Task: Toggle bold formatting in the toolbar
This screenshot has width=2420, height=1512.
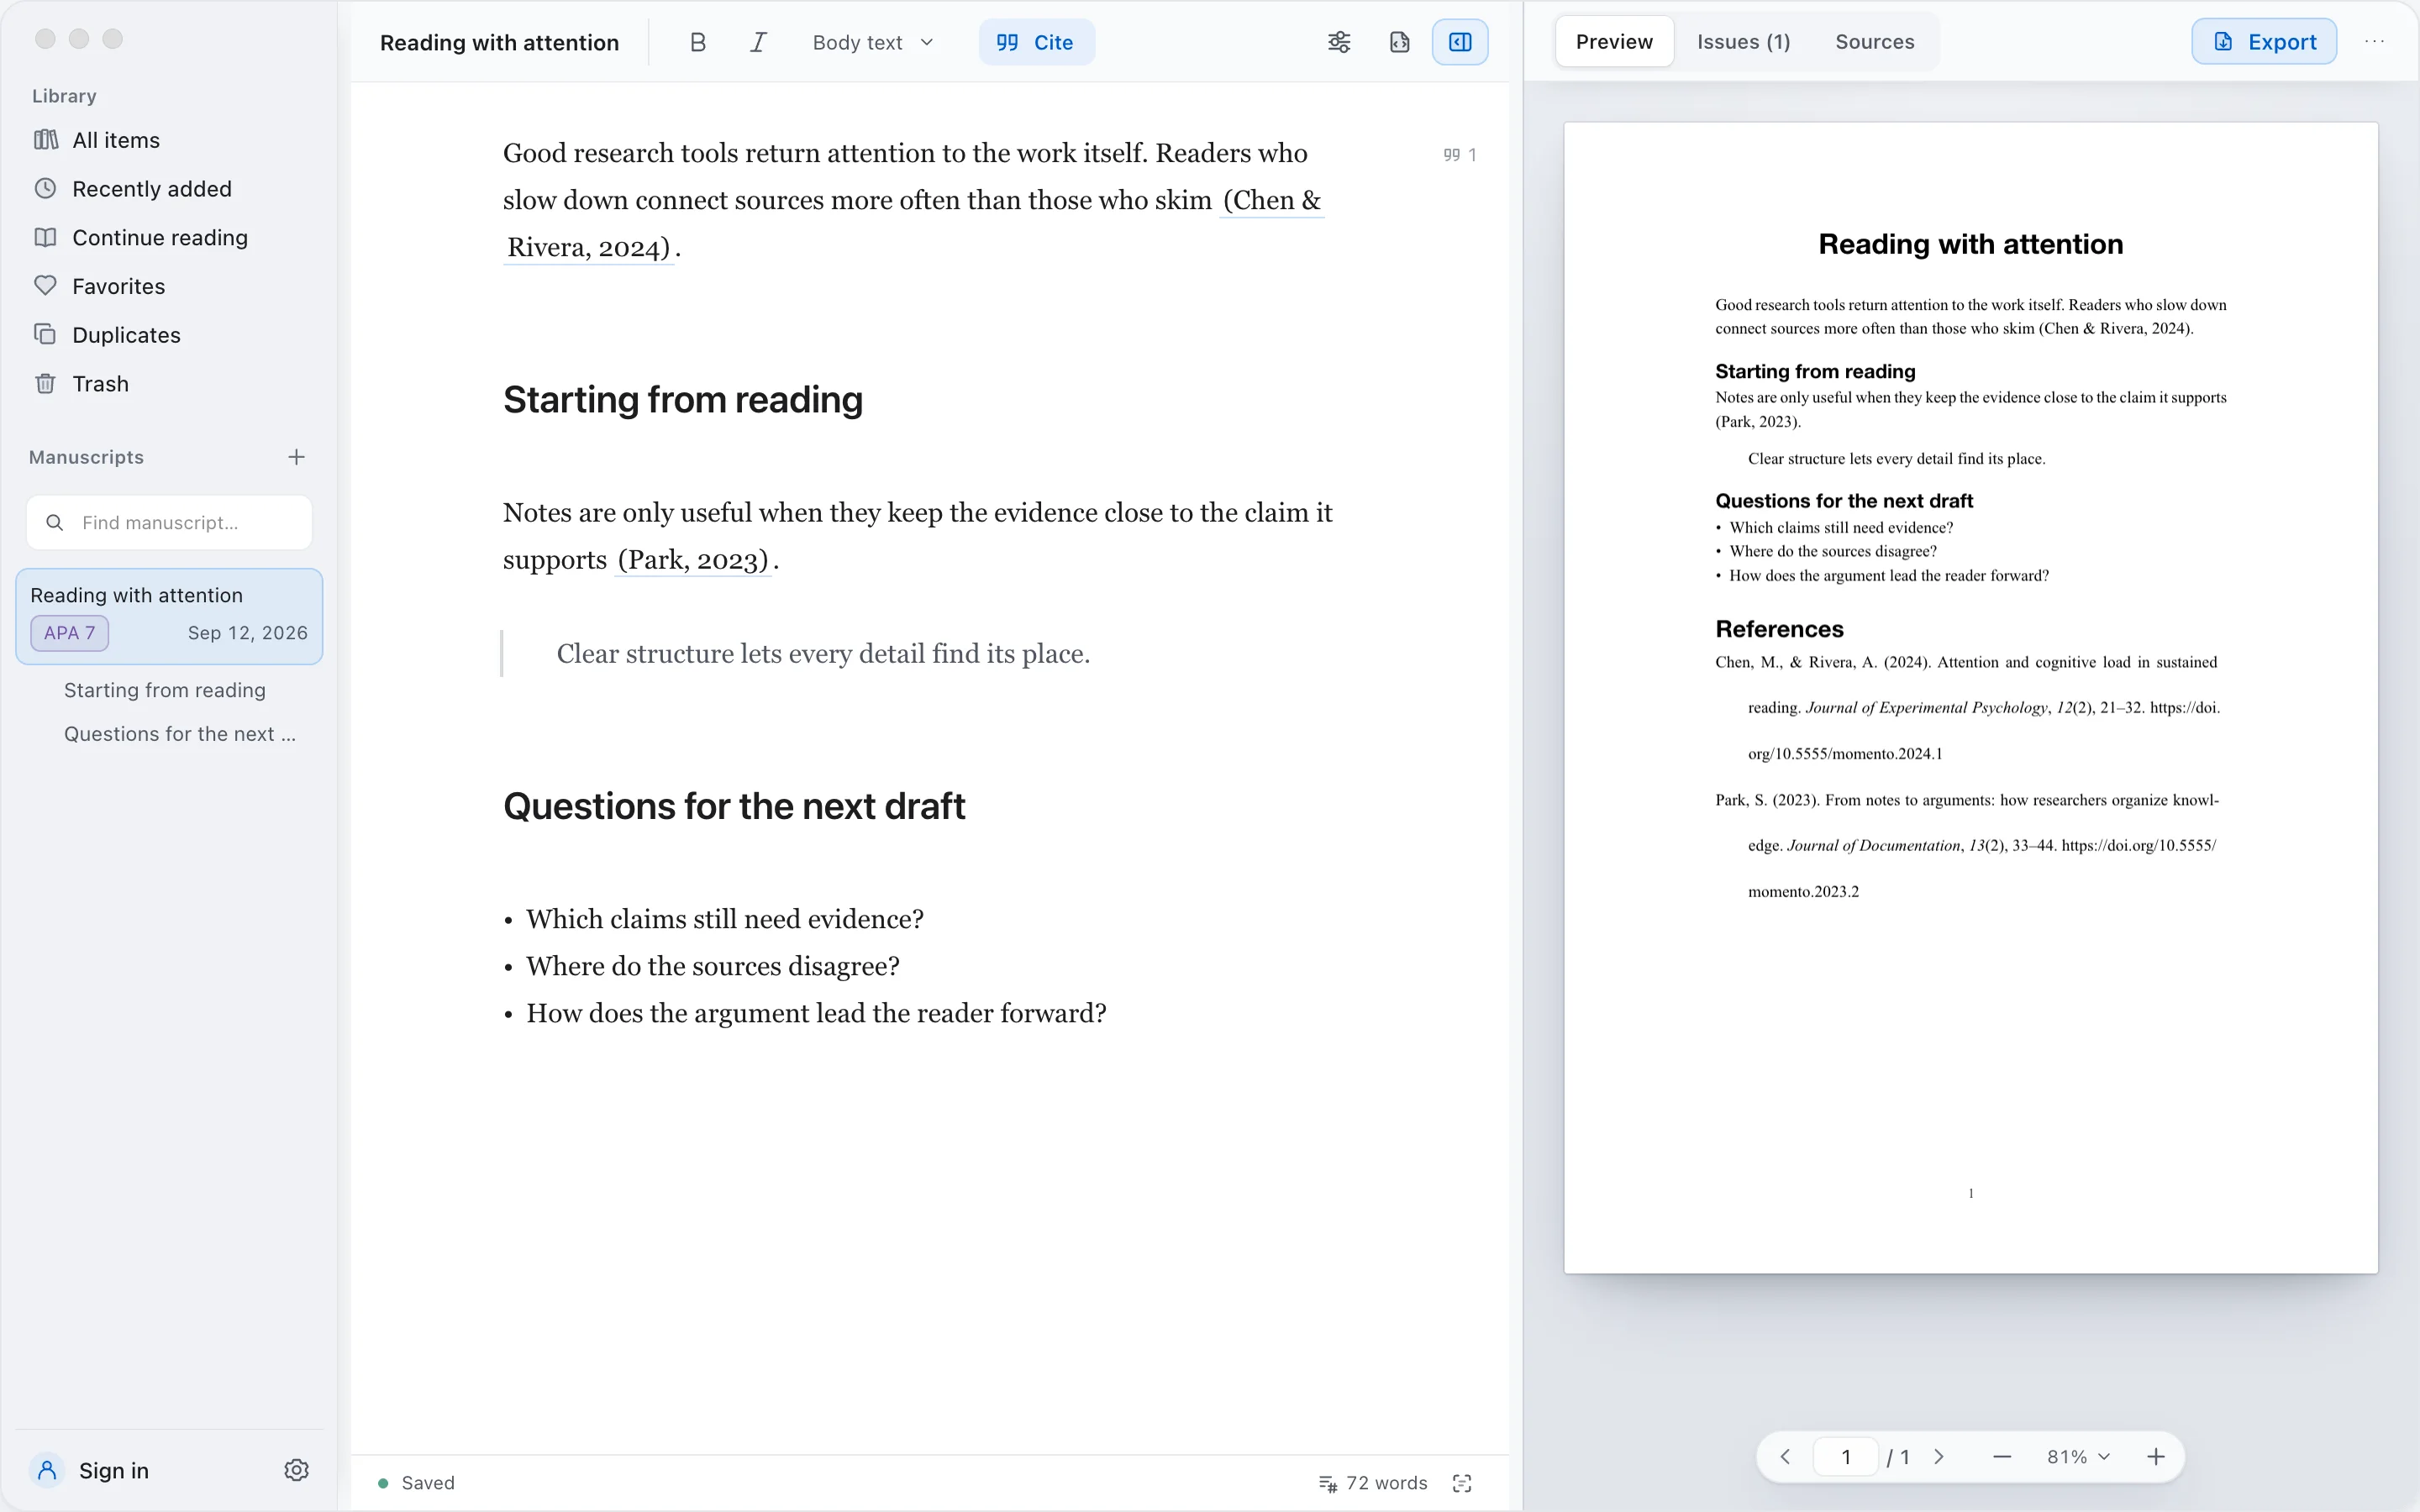Action: pyautogui.click(x=697, y=42)
